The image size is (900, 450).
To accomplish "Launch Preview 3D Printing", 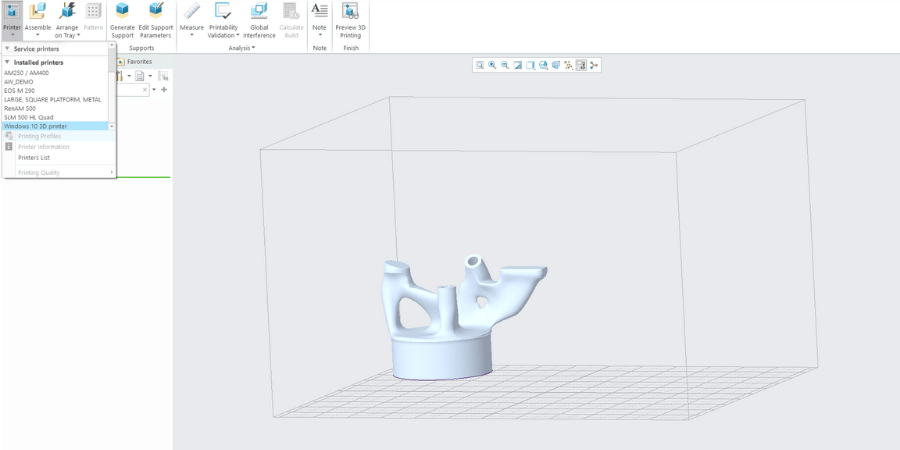I will pyautogui.click(x=350, y=12).
